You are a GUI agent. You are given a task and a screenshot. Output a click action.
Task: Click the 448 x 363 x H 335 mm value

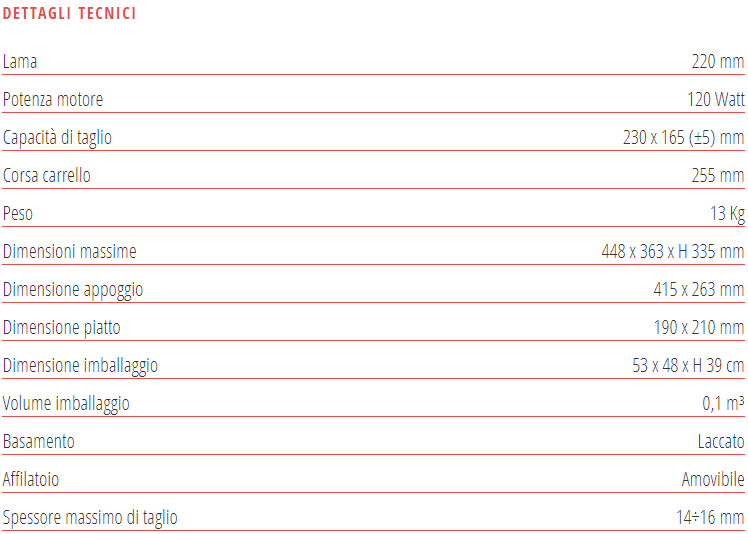[x=672, y=252]
